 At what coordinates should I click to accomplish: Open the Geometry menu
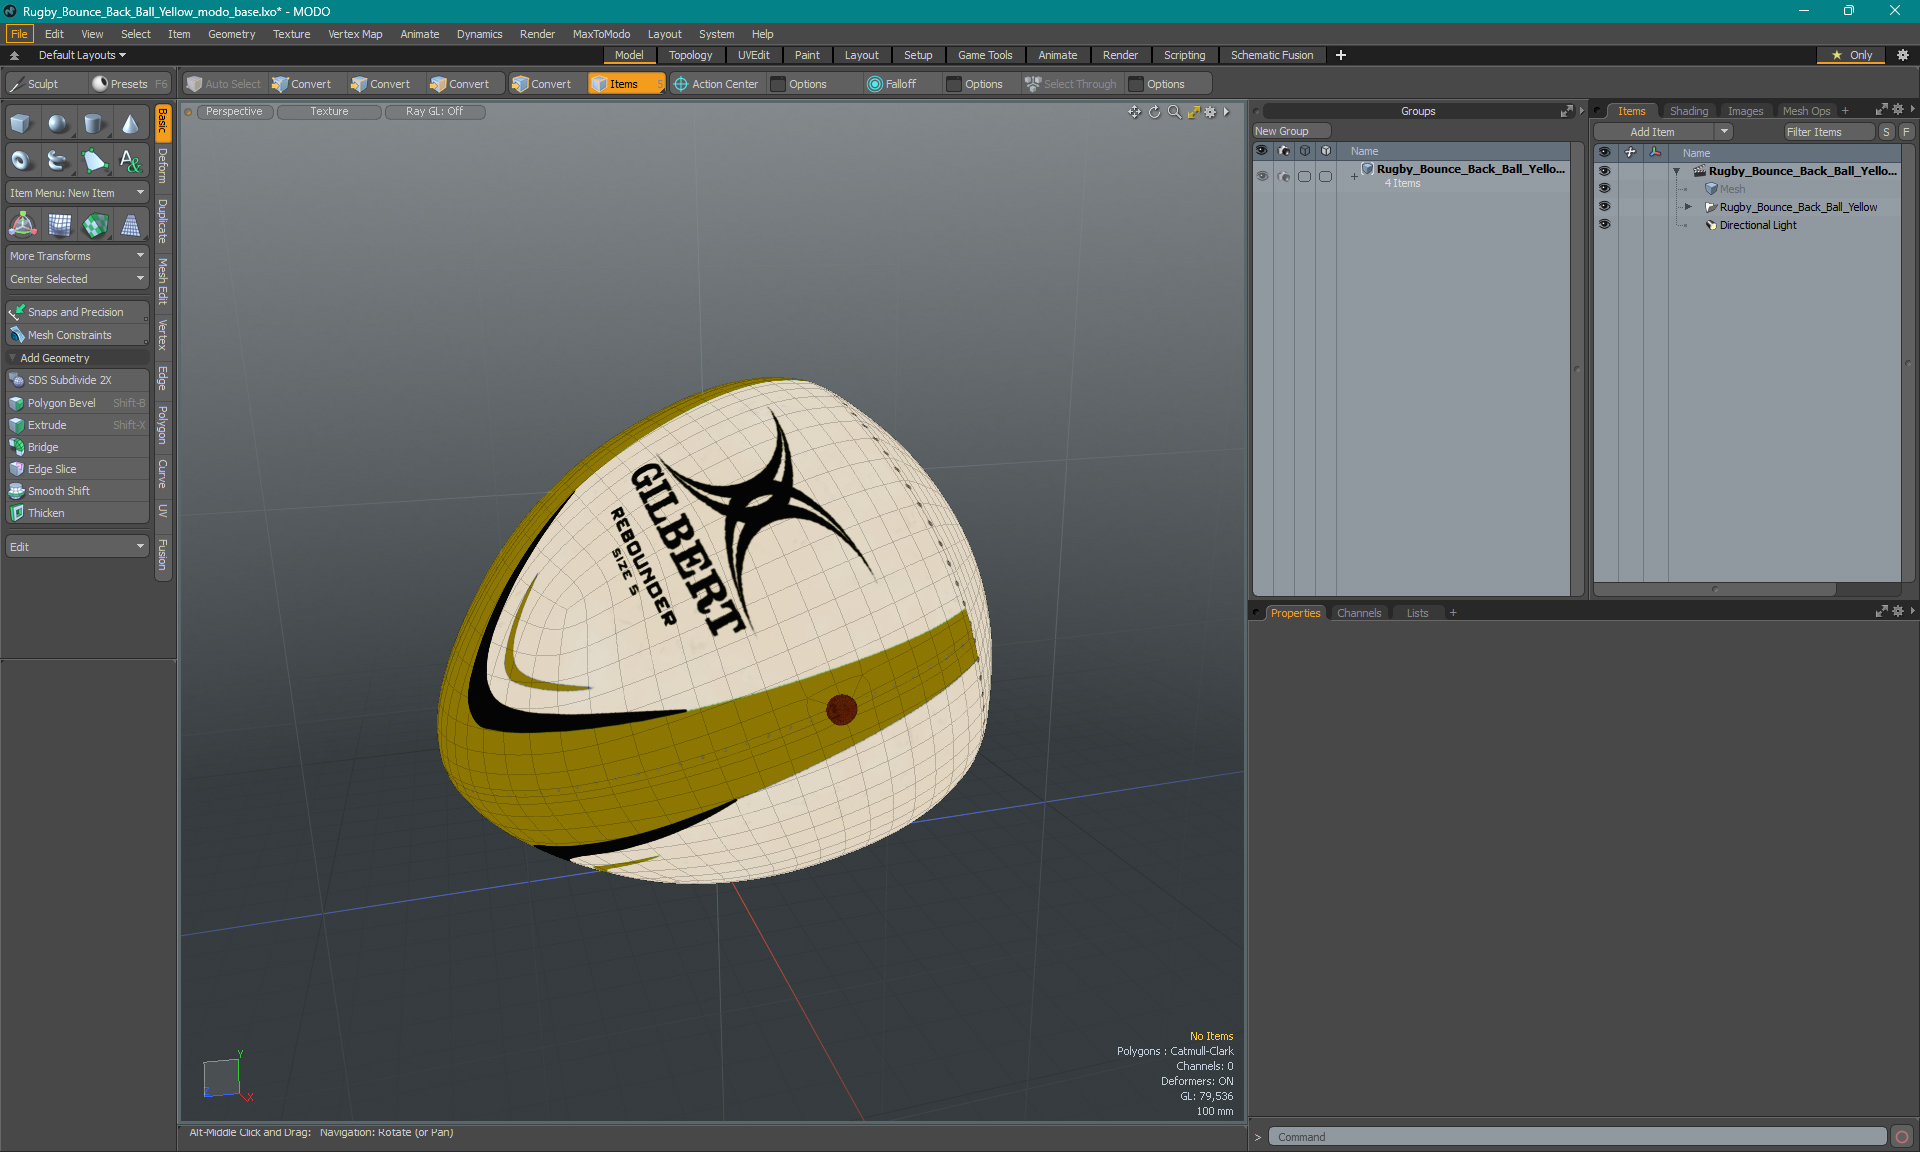point(231,34)
